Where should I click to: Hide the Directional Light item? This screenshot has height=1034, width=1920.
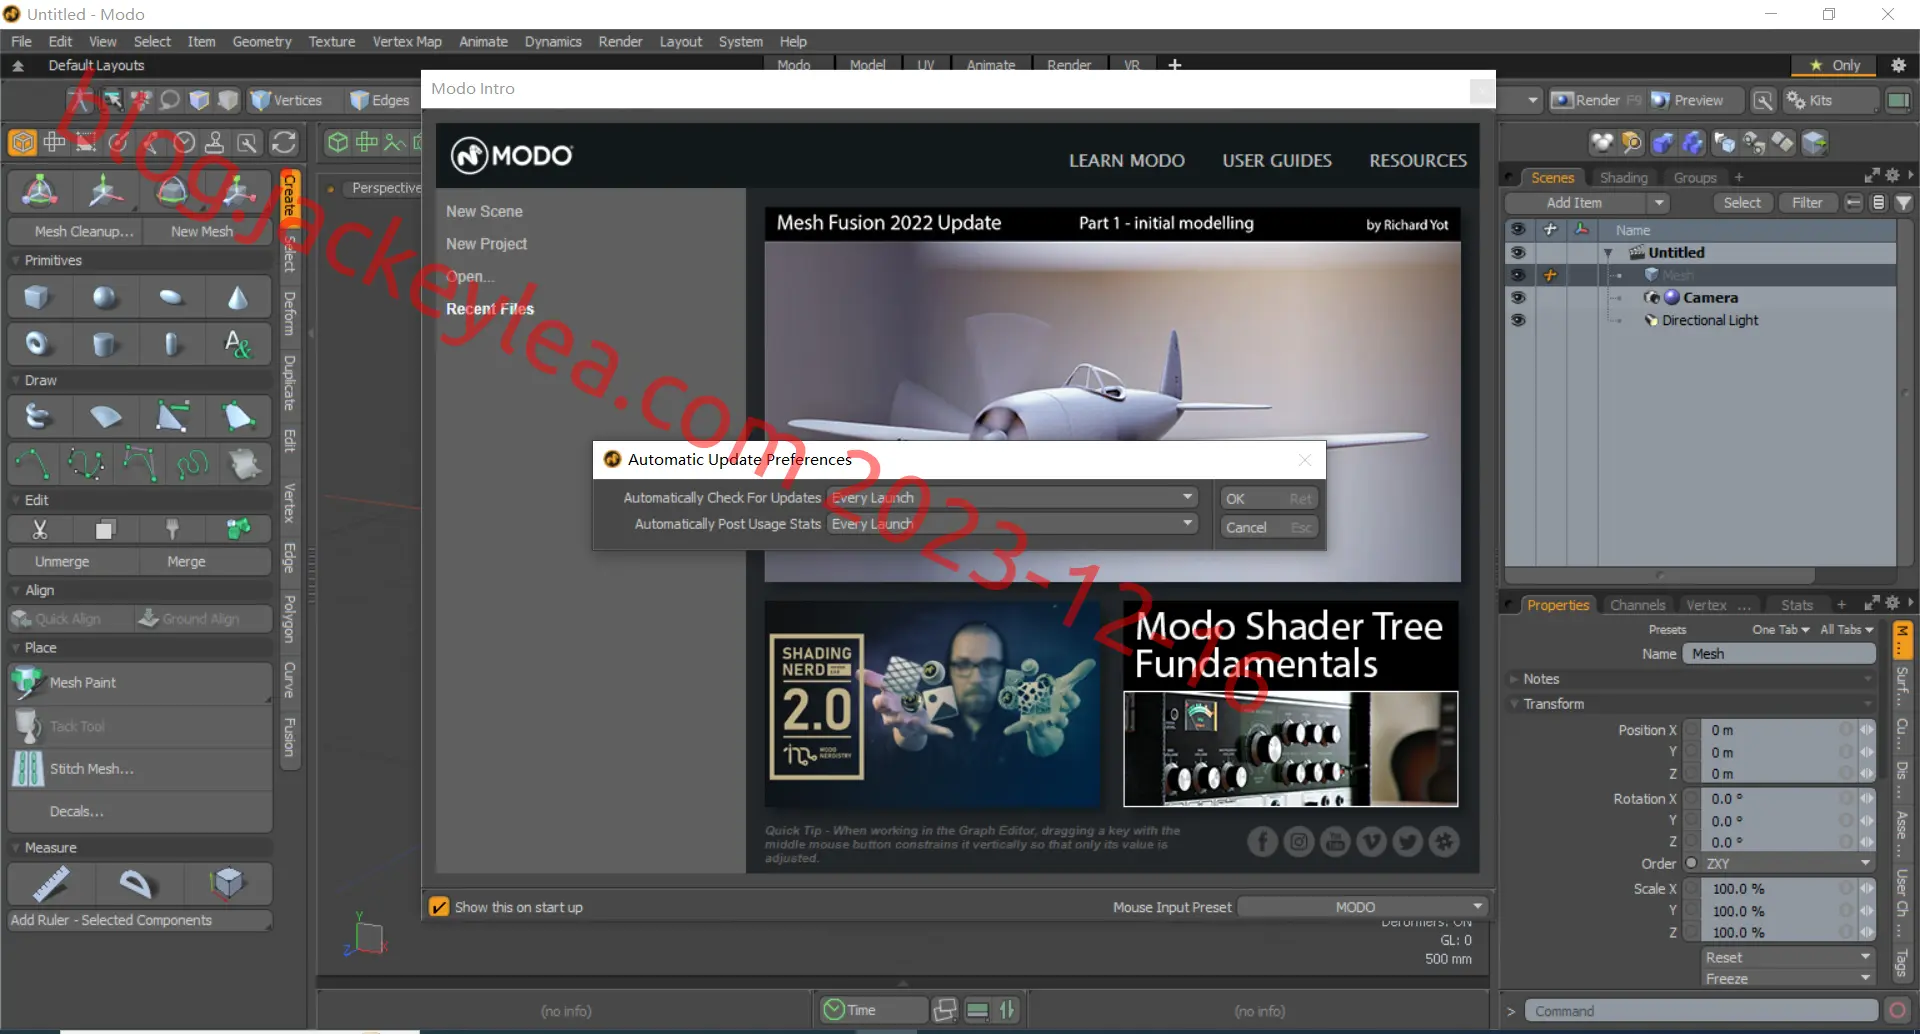[x=1518, y=320]
